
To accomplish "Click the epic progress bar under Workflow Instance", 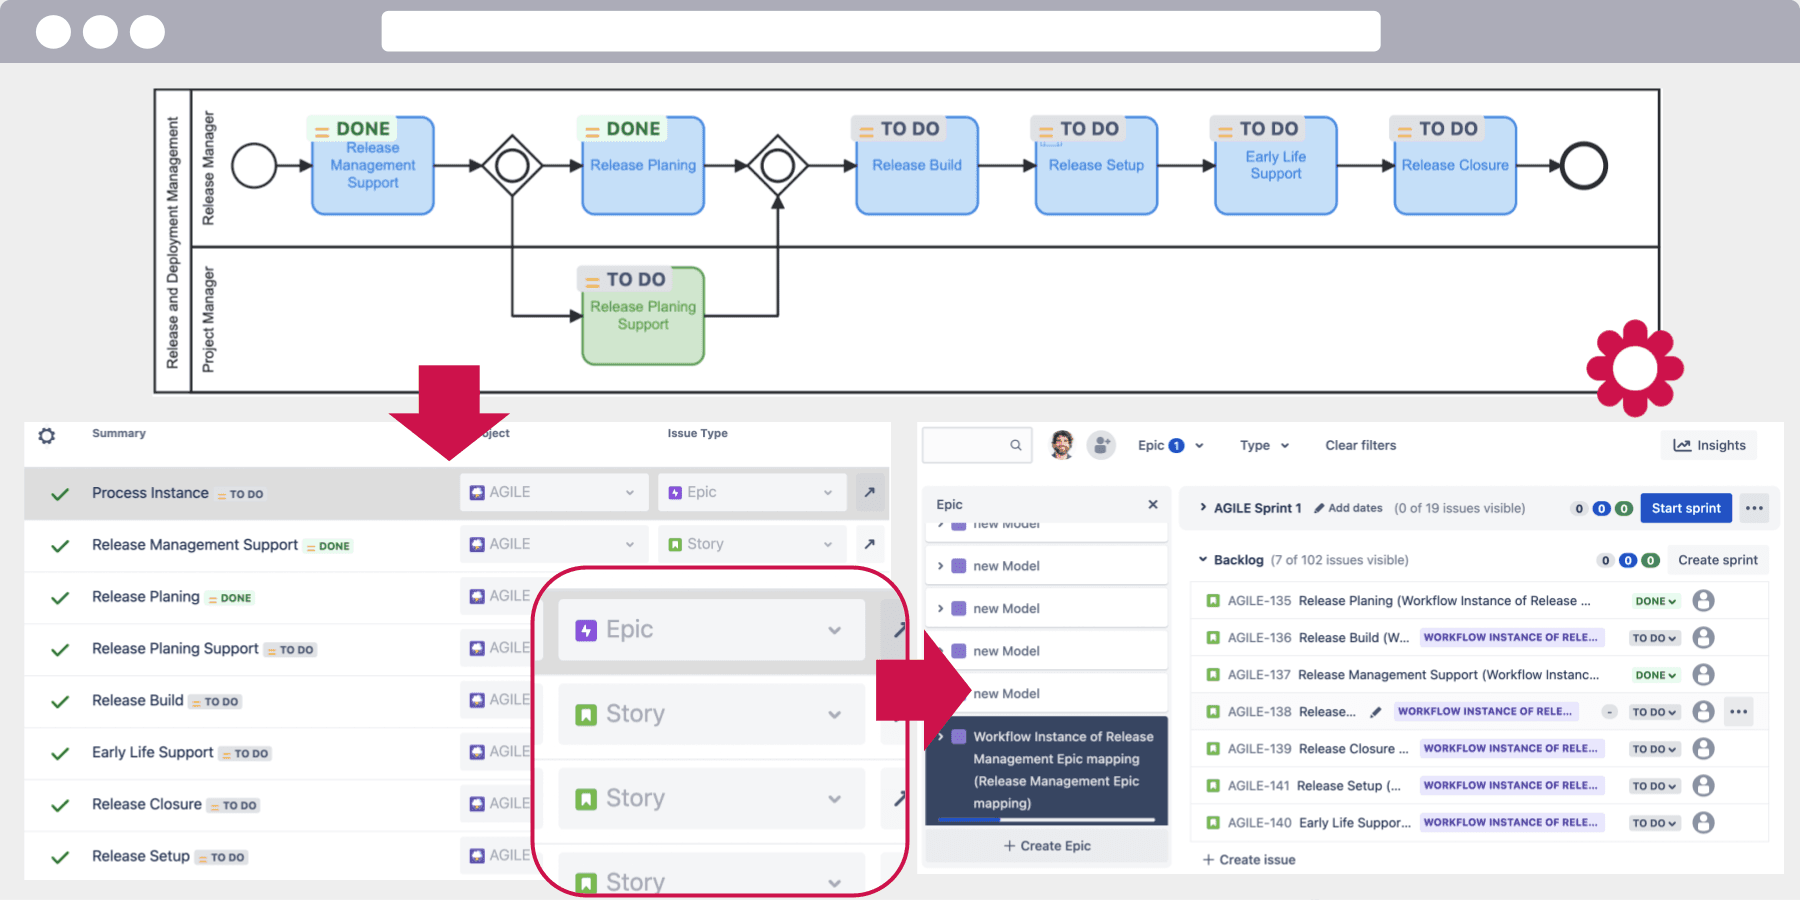I will [1046, 820].
